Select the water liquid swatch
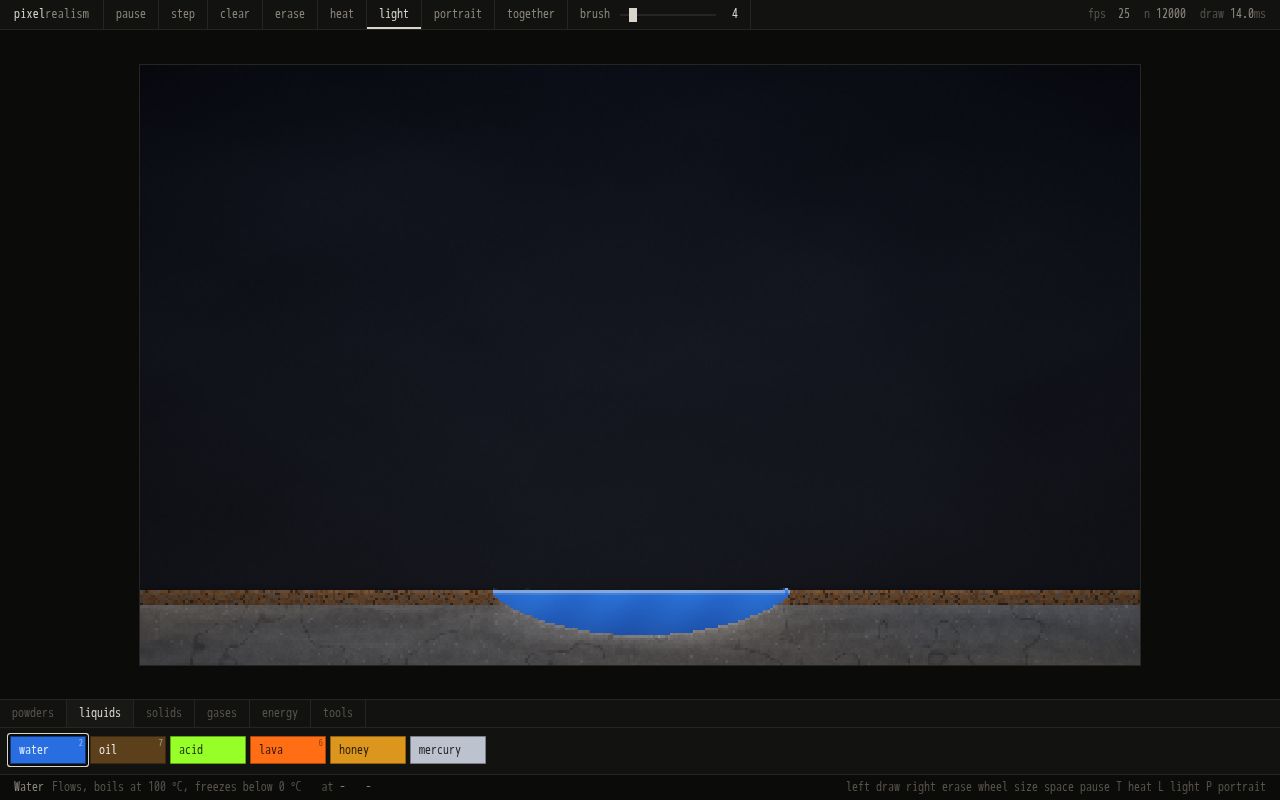 (x=48, y=750)
